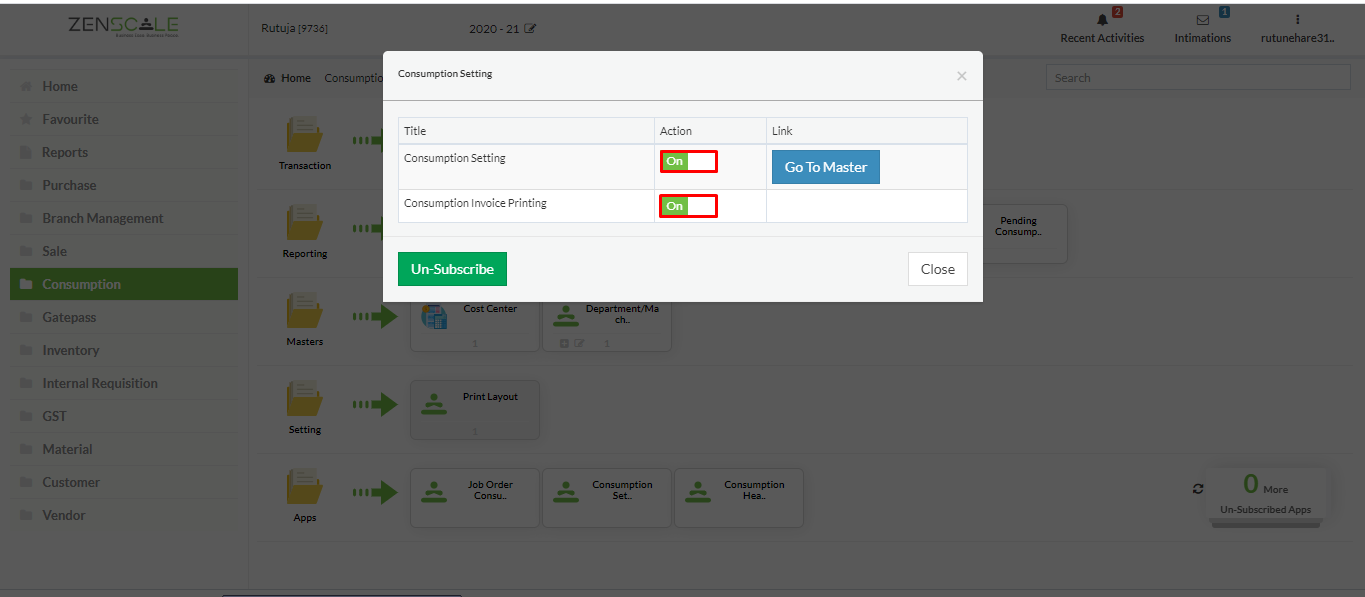Open Customer in the sidebar
1365x597 pixels.
[124, 482]
